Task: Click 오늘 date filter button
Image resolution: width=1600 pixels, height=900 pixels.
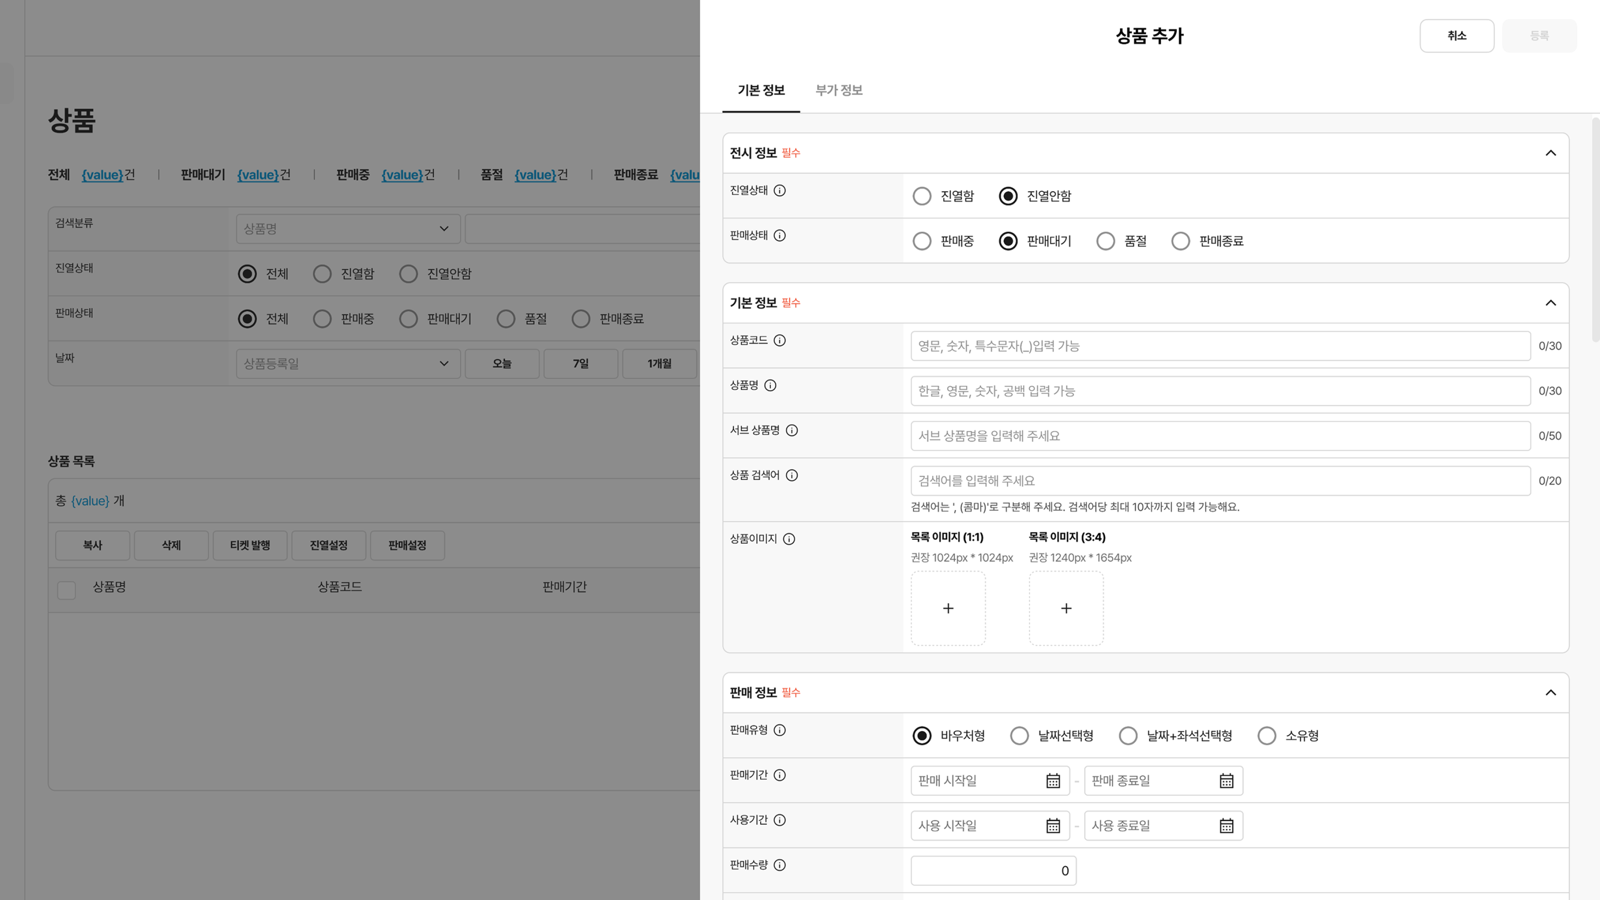Action: coord(502,364)
